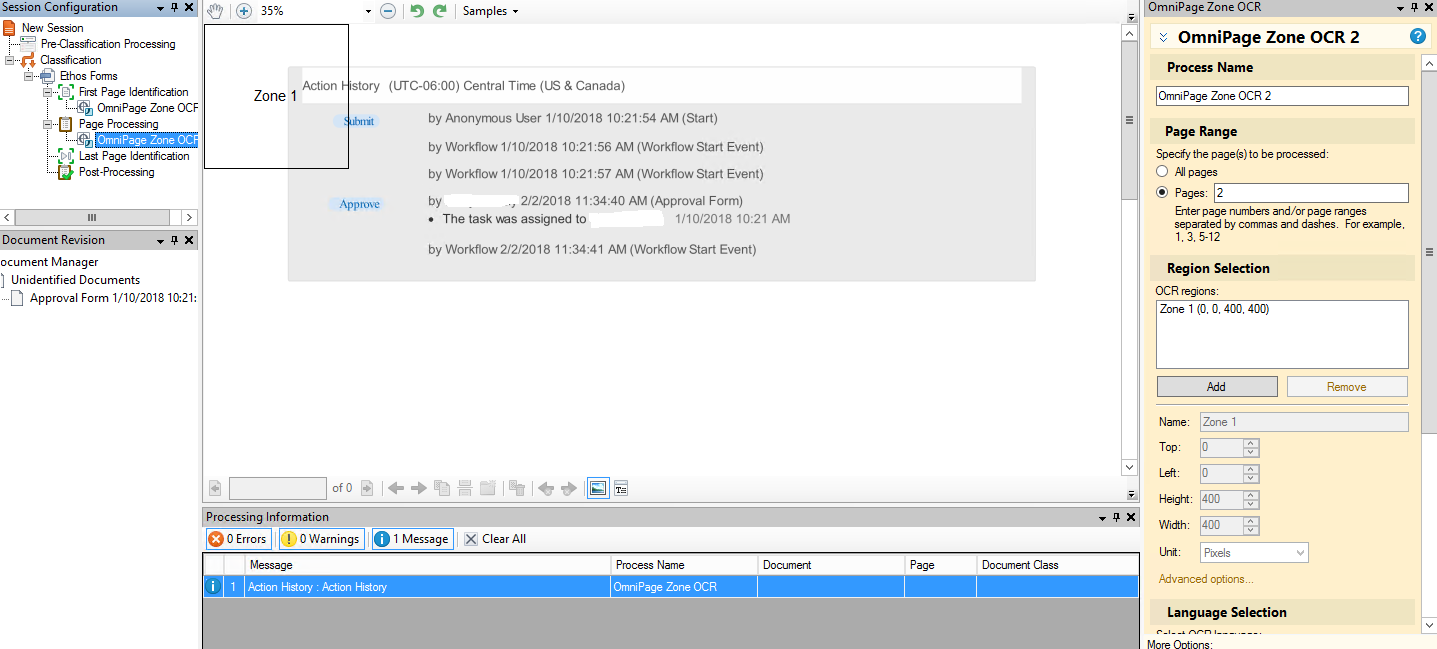1437x649 pixels.
Task: Click the Add region button
Action: [x=1217, y=387]
